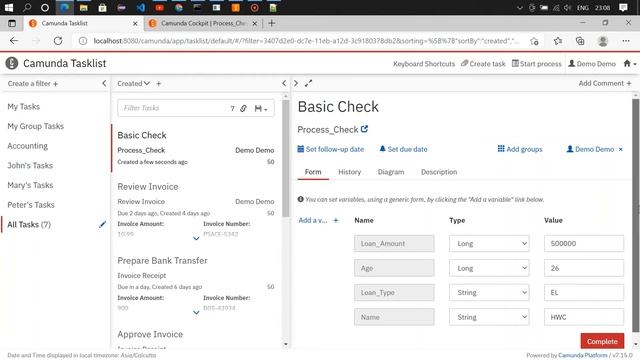640x360 pixels.
Task: Click the maximize task view arrows icon
Action: click(x=309, y=83)
